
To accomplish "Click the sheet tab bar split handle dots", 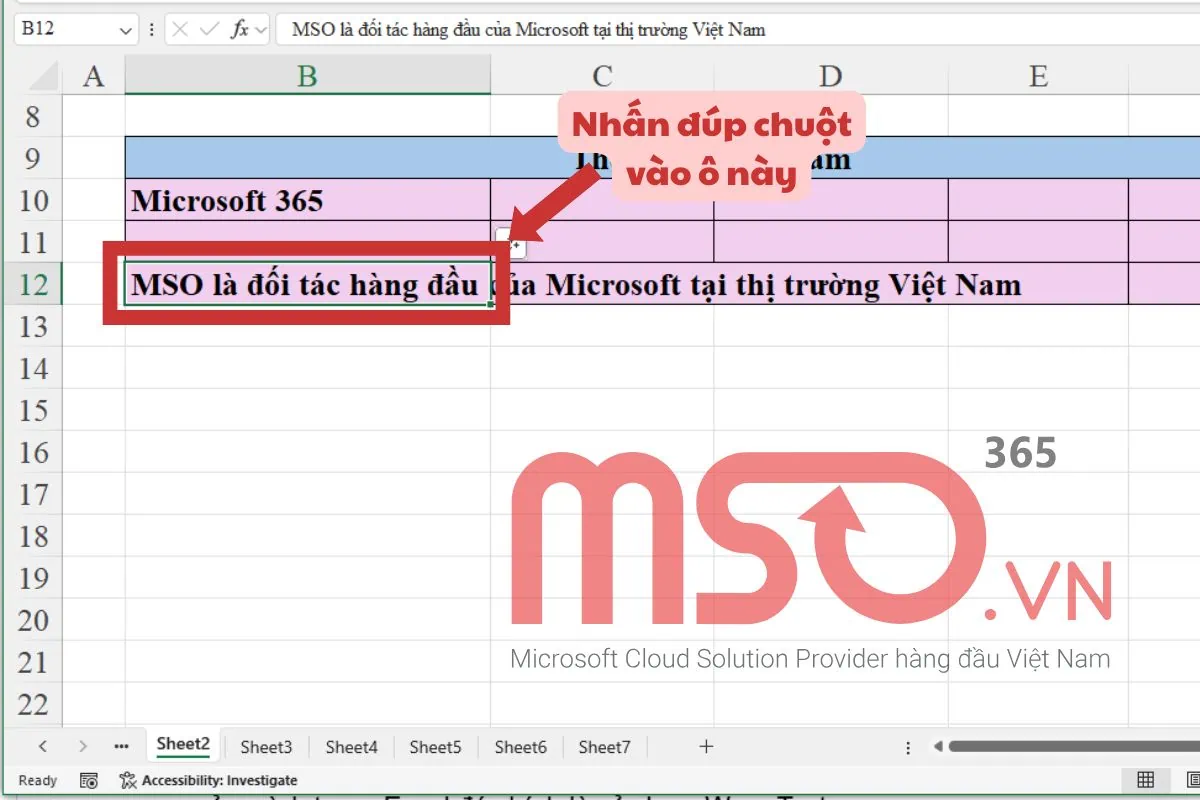I will point(908,747).
